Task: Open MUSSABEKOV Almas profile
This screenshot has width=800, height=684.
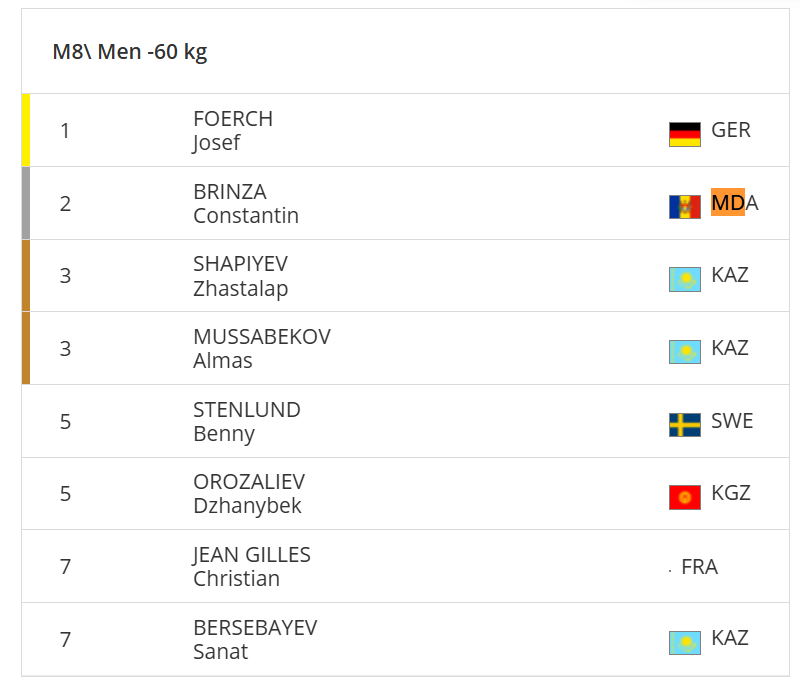Action: click(x=261, y=348)
